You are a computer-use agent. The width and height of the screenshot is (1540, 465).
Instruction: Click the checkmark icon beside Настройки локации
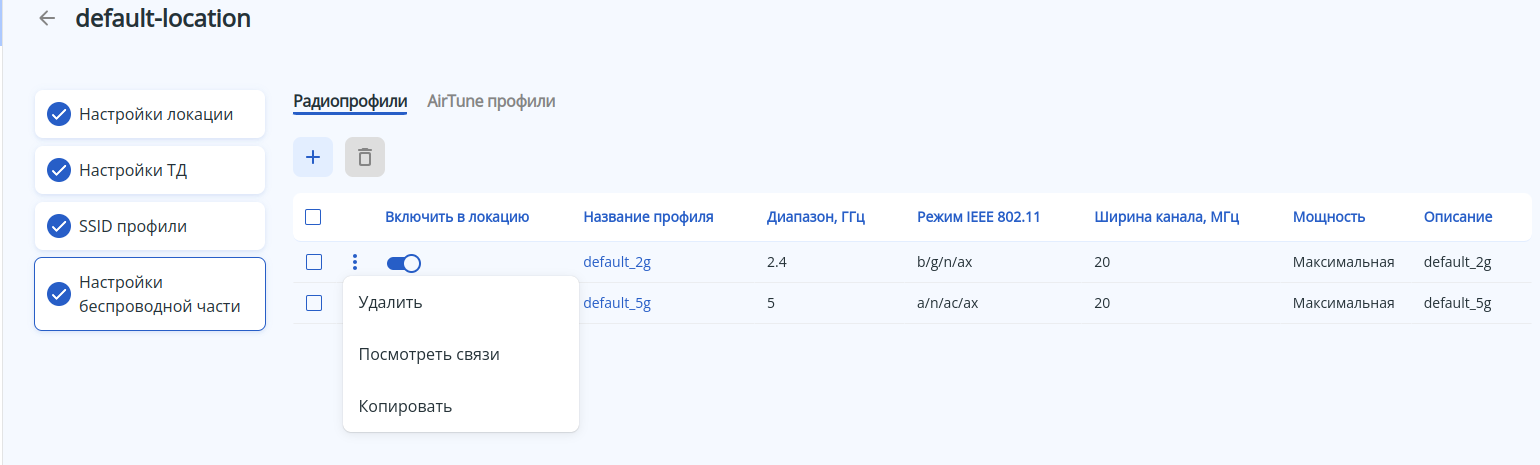(x=59, y=114)
